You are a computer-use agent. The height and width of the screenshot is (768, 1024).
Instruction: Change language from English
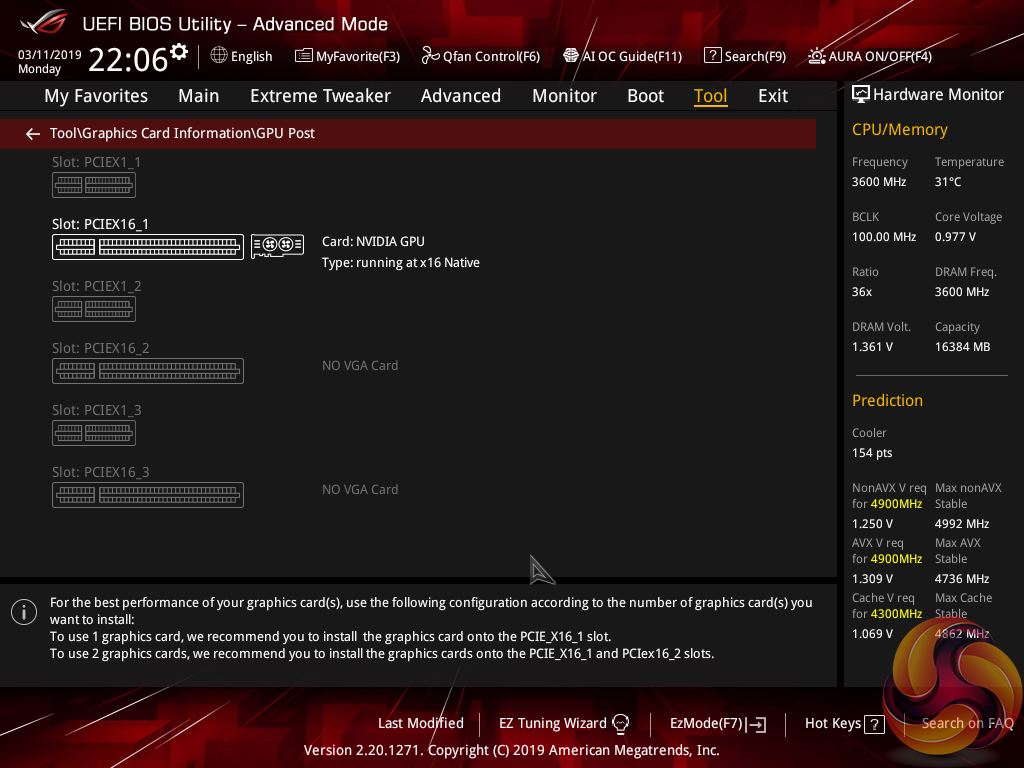click(251, 56)
